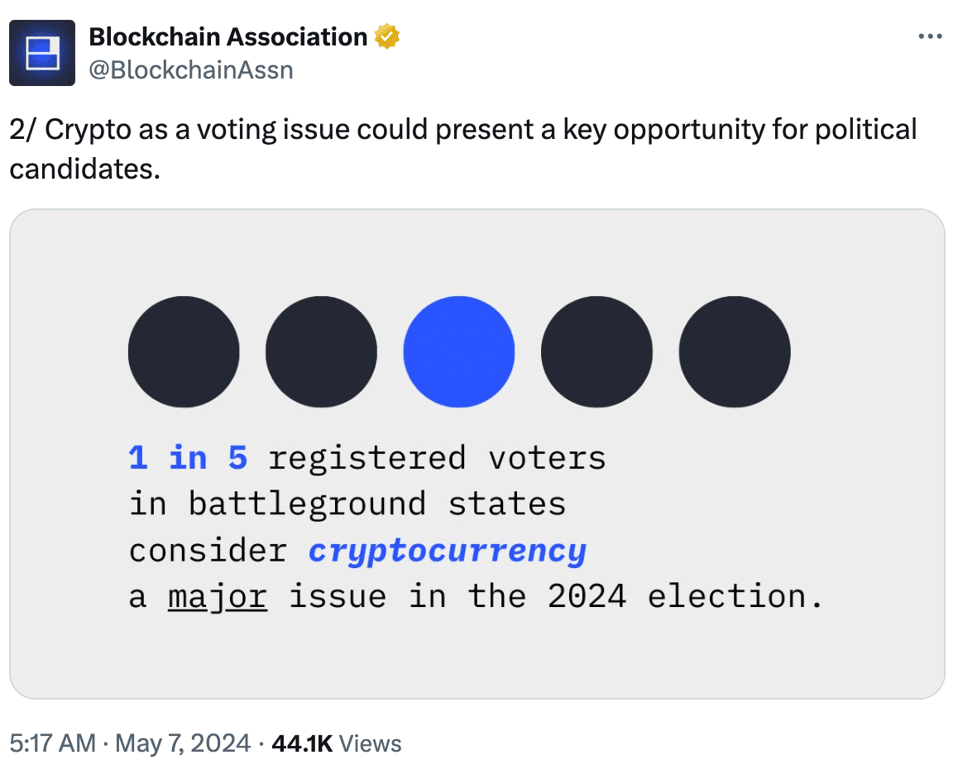This screenshot has height=779, width=958.
Task: Click the "2024 election" text in the image
Action: click(x=685, y=597)
